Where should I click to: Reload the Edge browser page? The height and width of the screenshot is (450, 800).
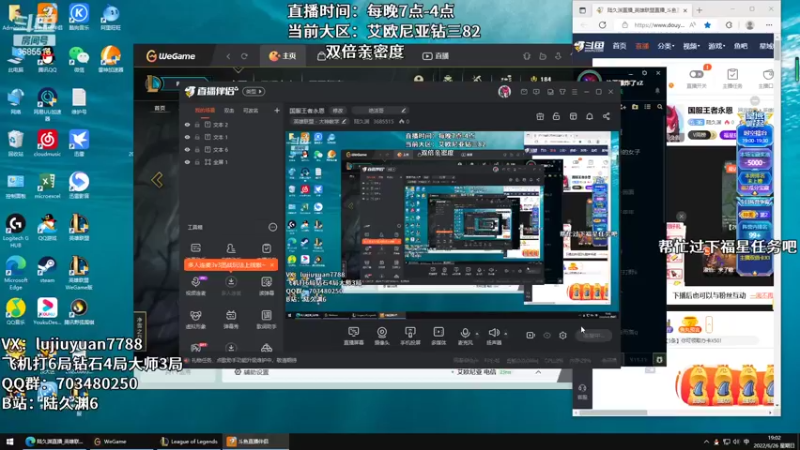coord(603,24)
